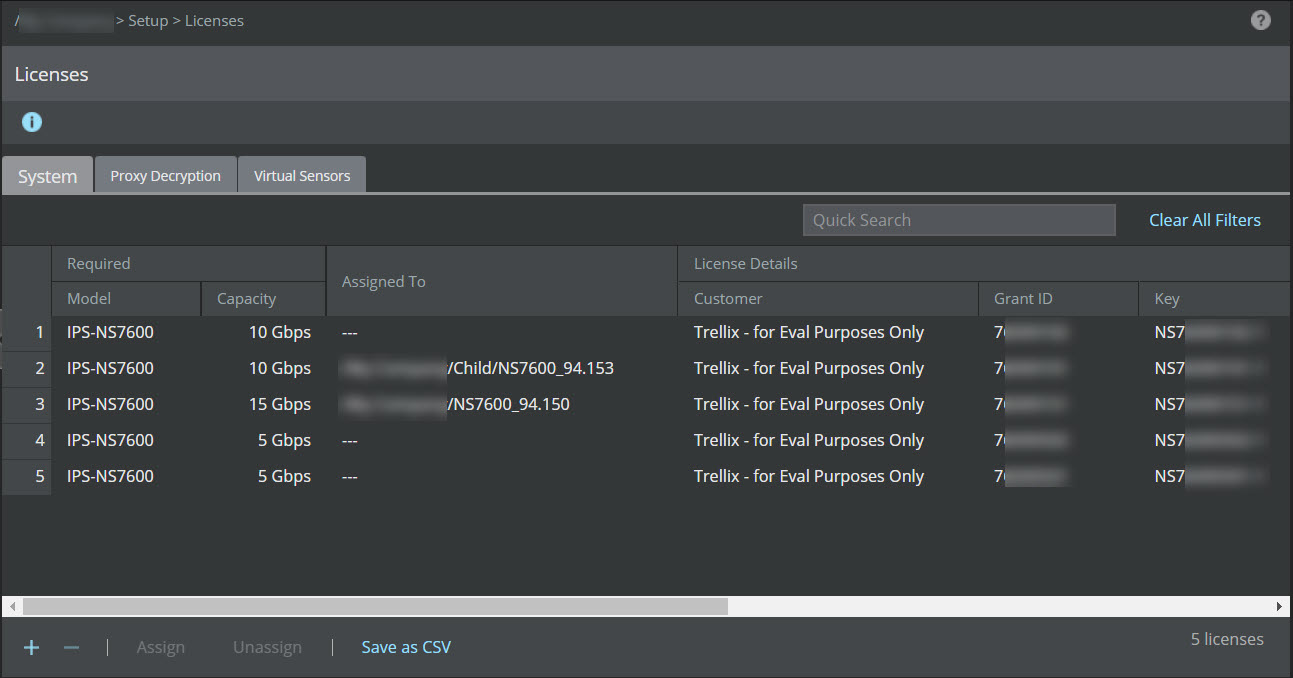
Task: Sort by the Model column header
Action: click(126, 298)
